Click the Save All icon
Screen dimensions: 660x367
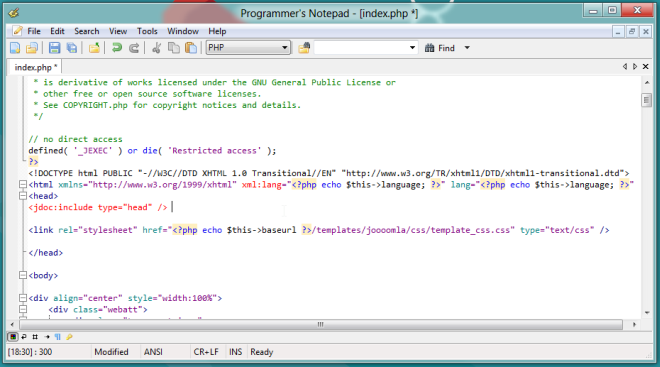(x=72, y=48)
